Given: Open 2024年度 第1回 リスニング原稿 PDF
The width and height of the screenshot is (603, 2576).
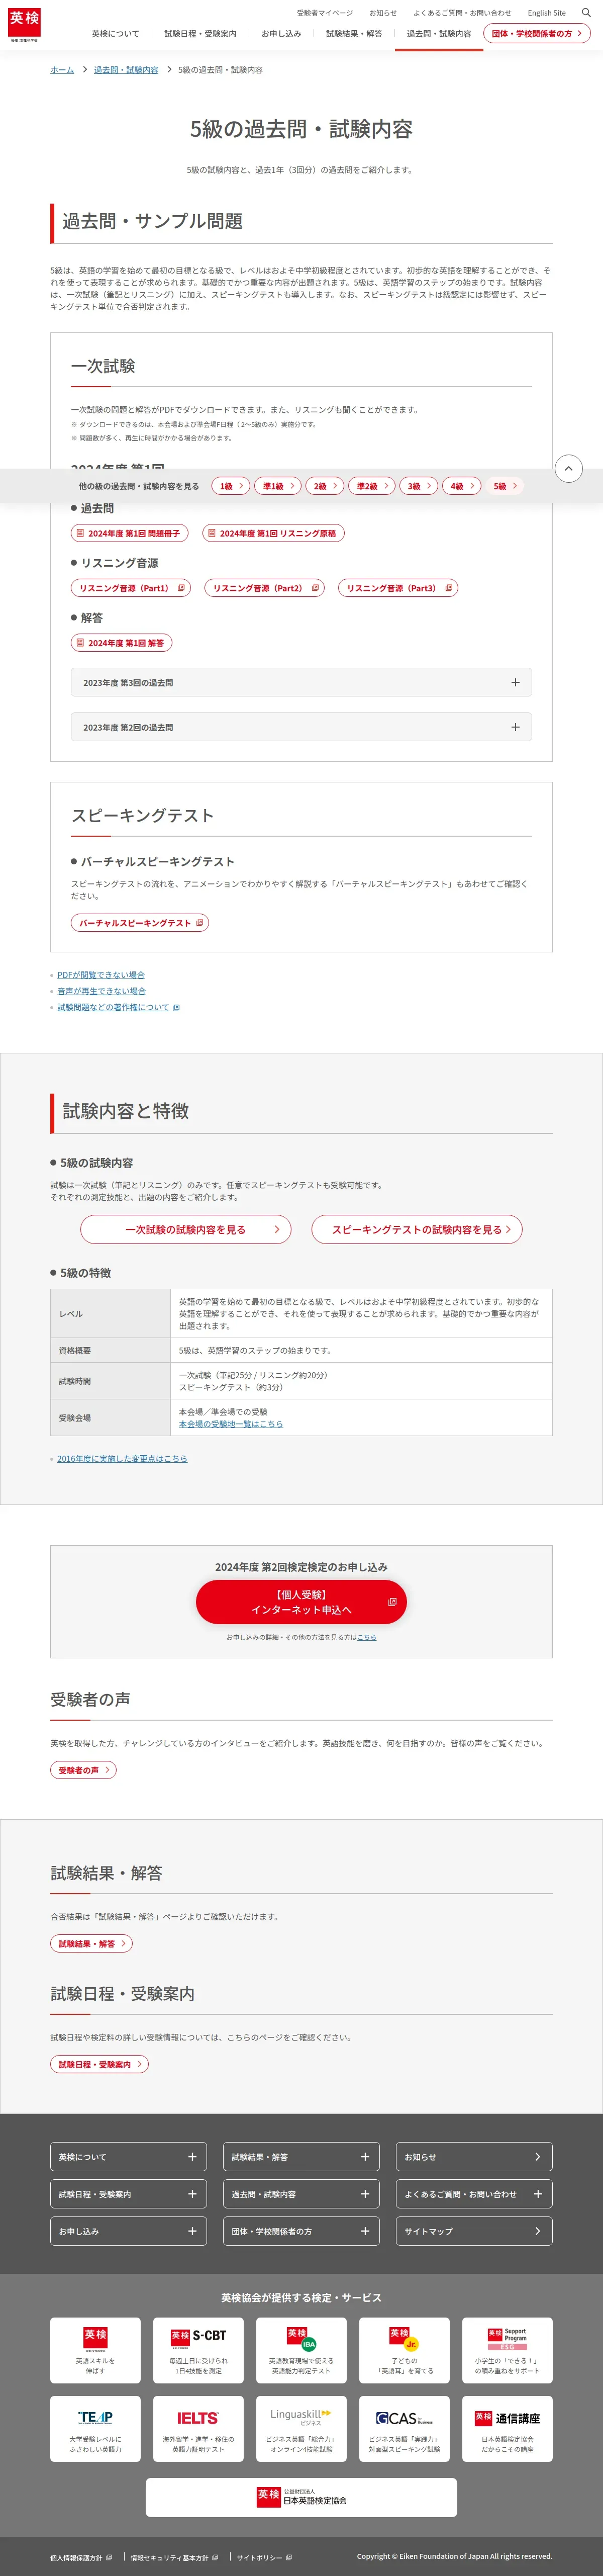Looking at the screenshot, I should coord(273,534).
